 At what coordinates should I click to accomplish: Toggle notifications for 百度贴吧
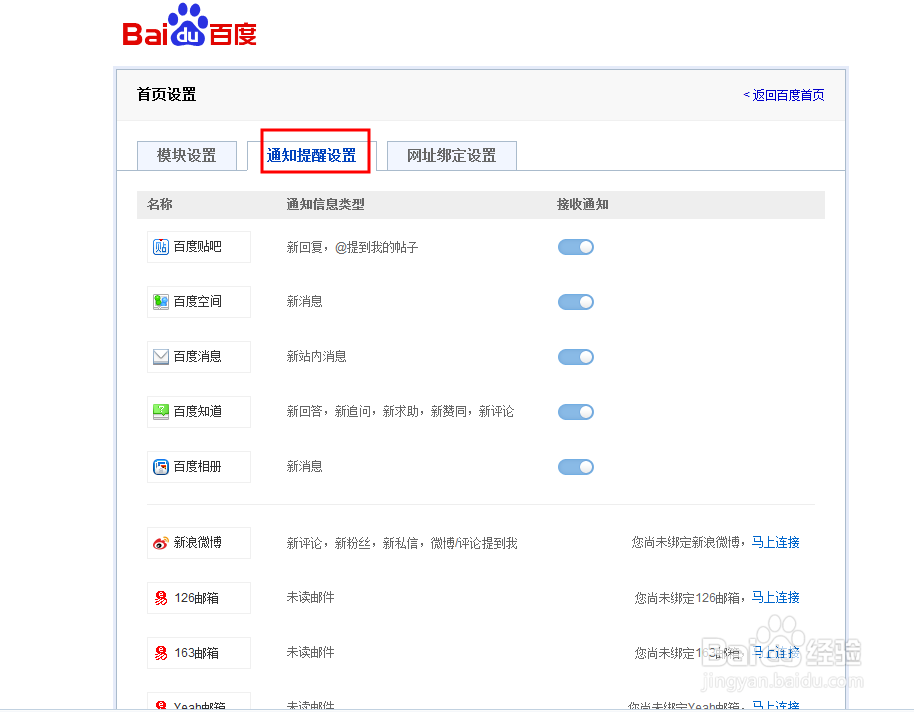[576, 247]
